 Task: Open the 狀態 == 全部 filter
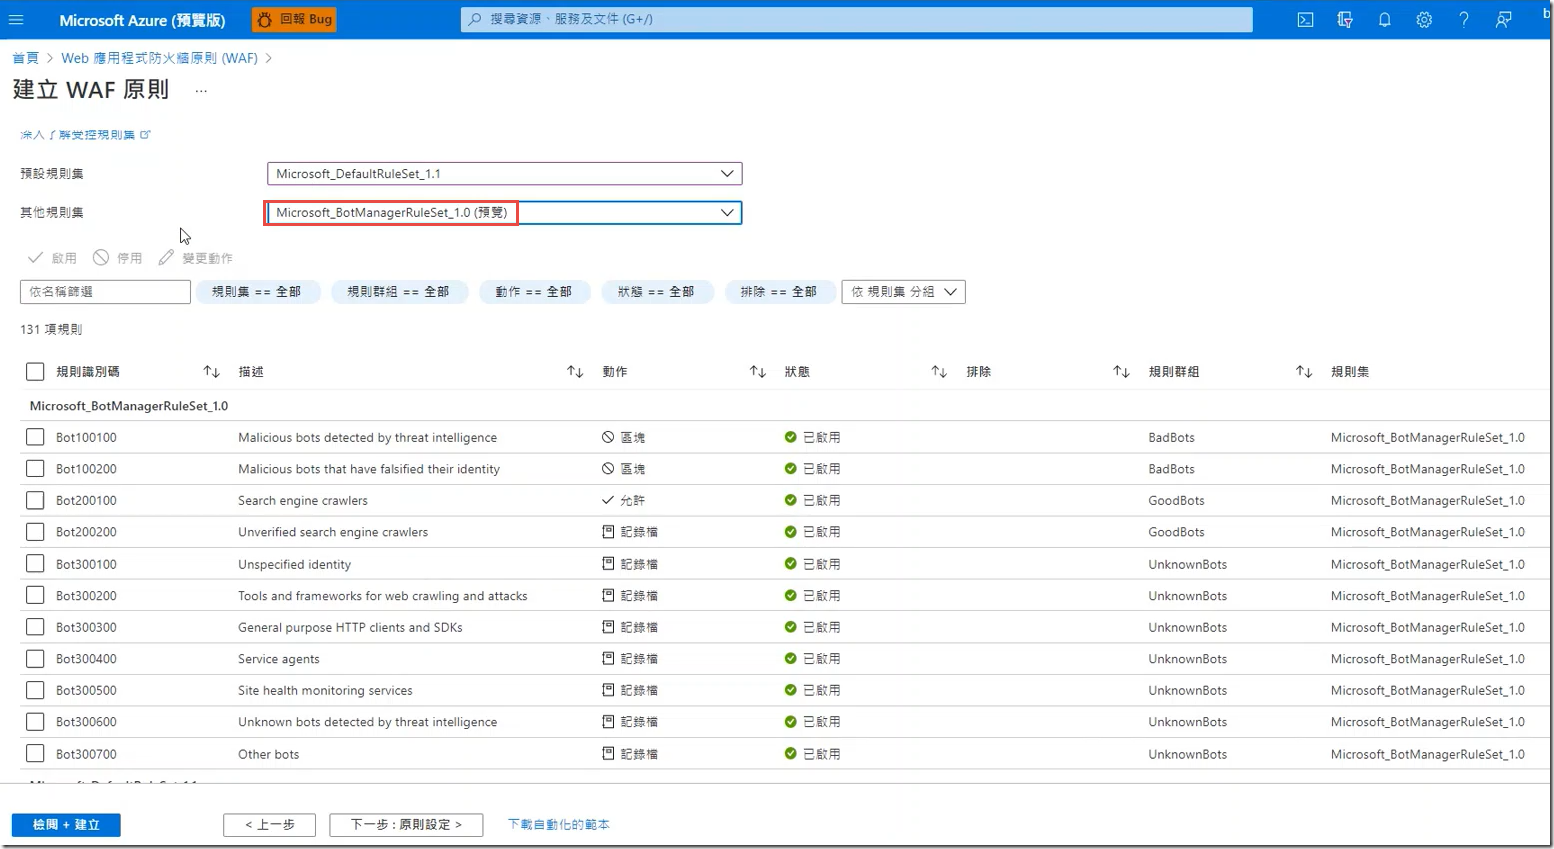coord(657,292)
